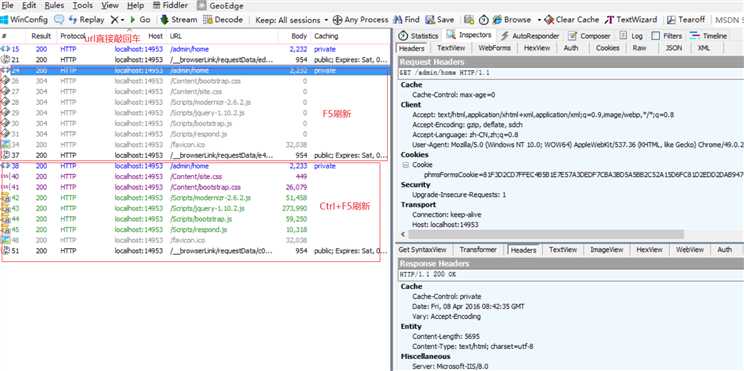The width and height of the screenshot is (744, 371).
Task: Select session 38 /admin/home
Action: [x=195, y=166]
